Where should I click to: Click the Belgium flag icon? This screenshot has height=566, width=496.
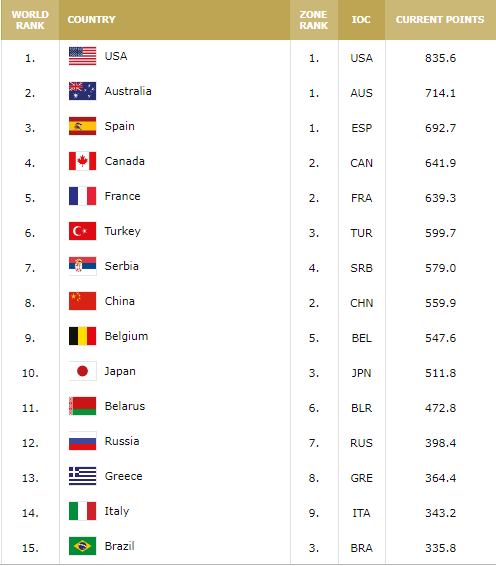(82, 336)
